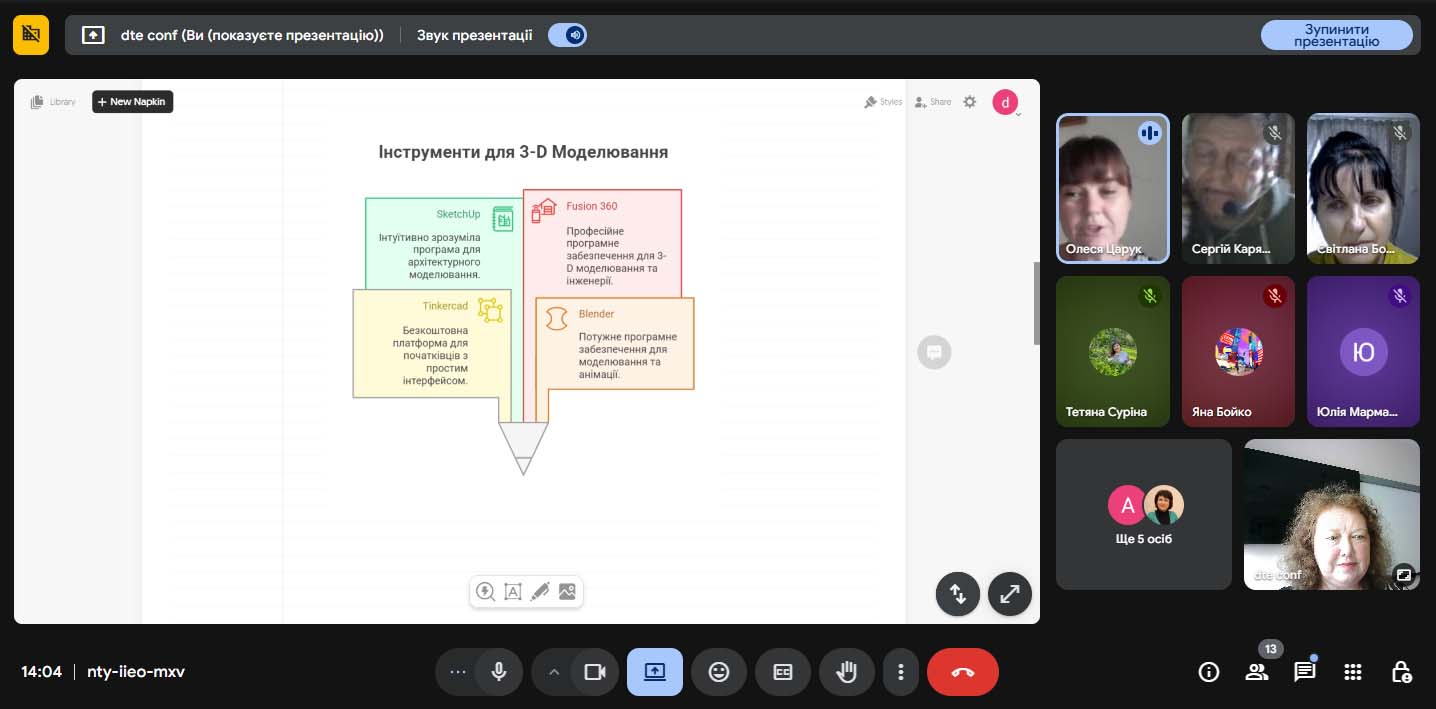The height and width of the screenshot is (709, 1436).
Task: Open host controls lock icon
Action: coord(1401,672)
